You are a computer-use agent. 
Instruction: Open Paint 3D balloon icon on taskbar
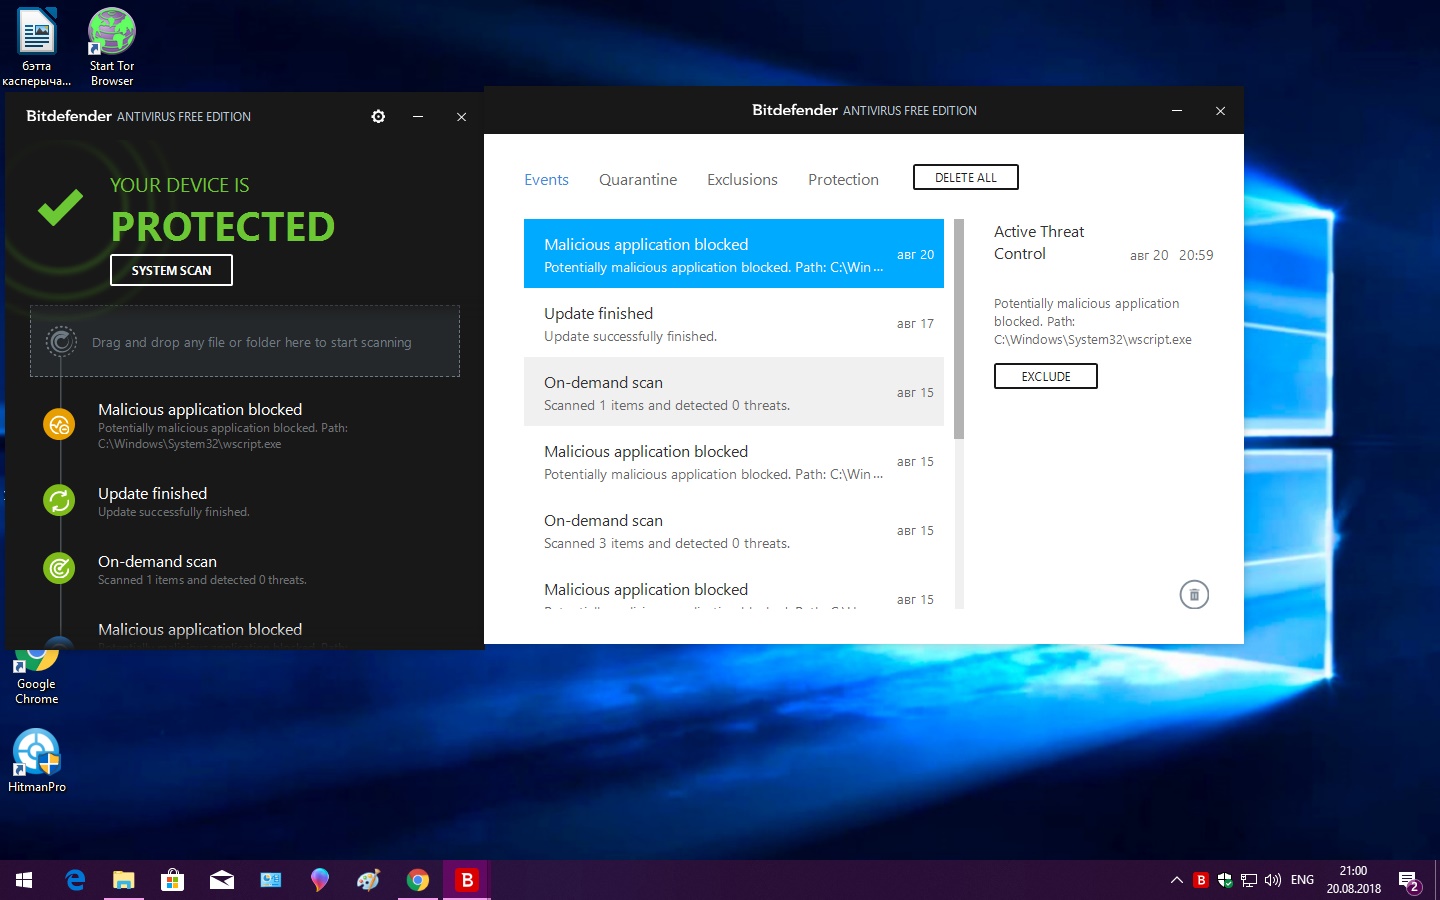[319, 880]
